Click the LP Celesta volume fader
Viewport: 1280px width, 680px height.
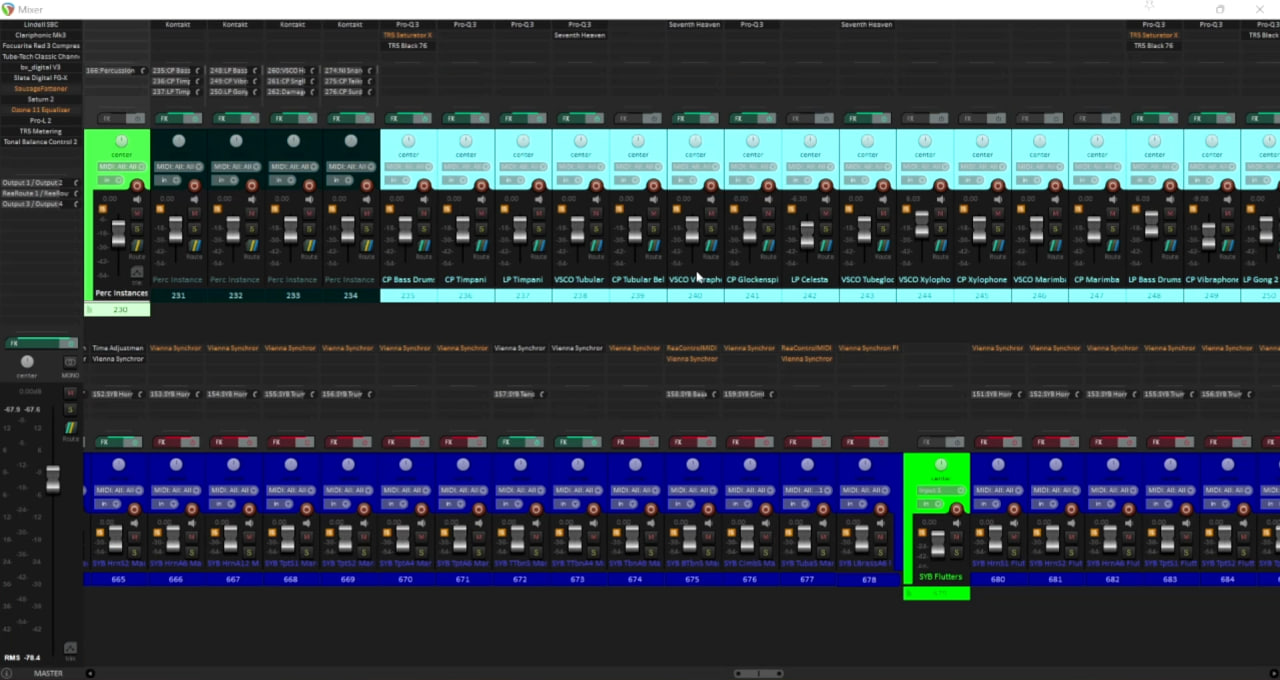tap(807, 234)
